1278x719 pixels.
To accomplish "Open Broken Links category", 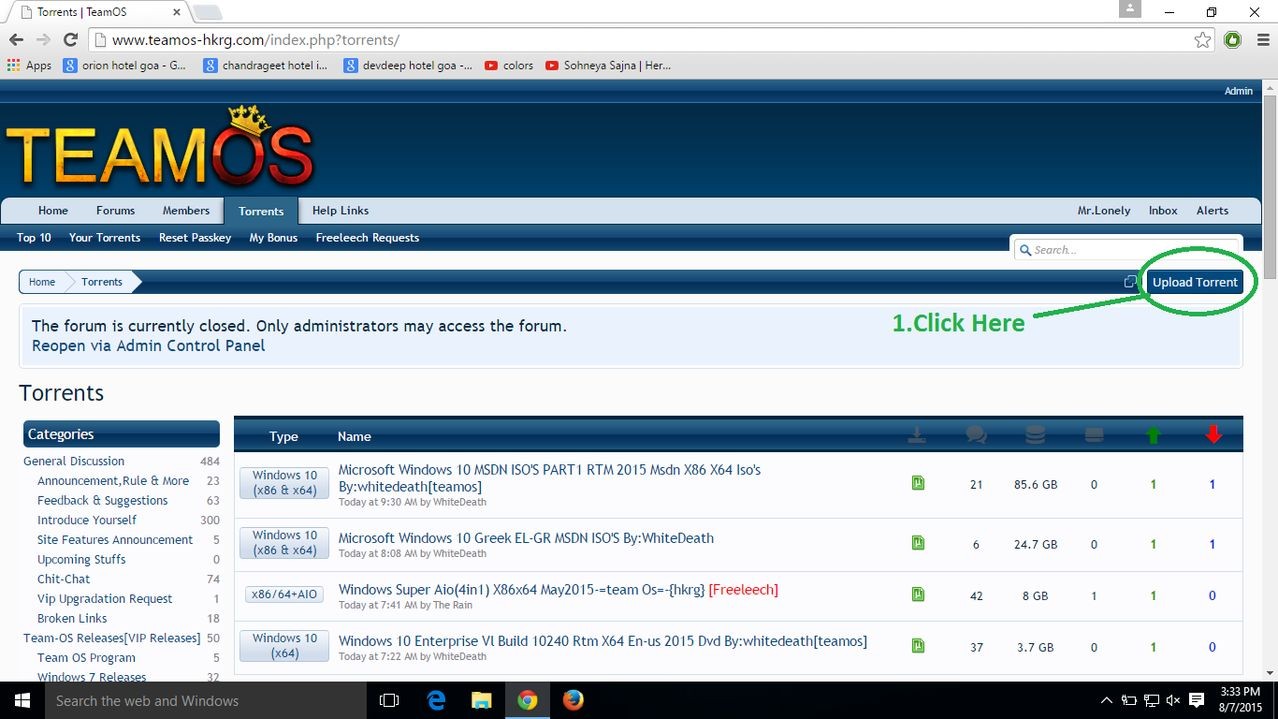I will coord(72,618).
